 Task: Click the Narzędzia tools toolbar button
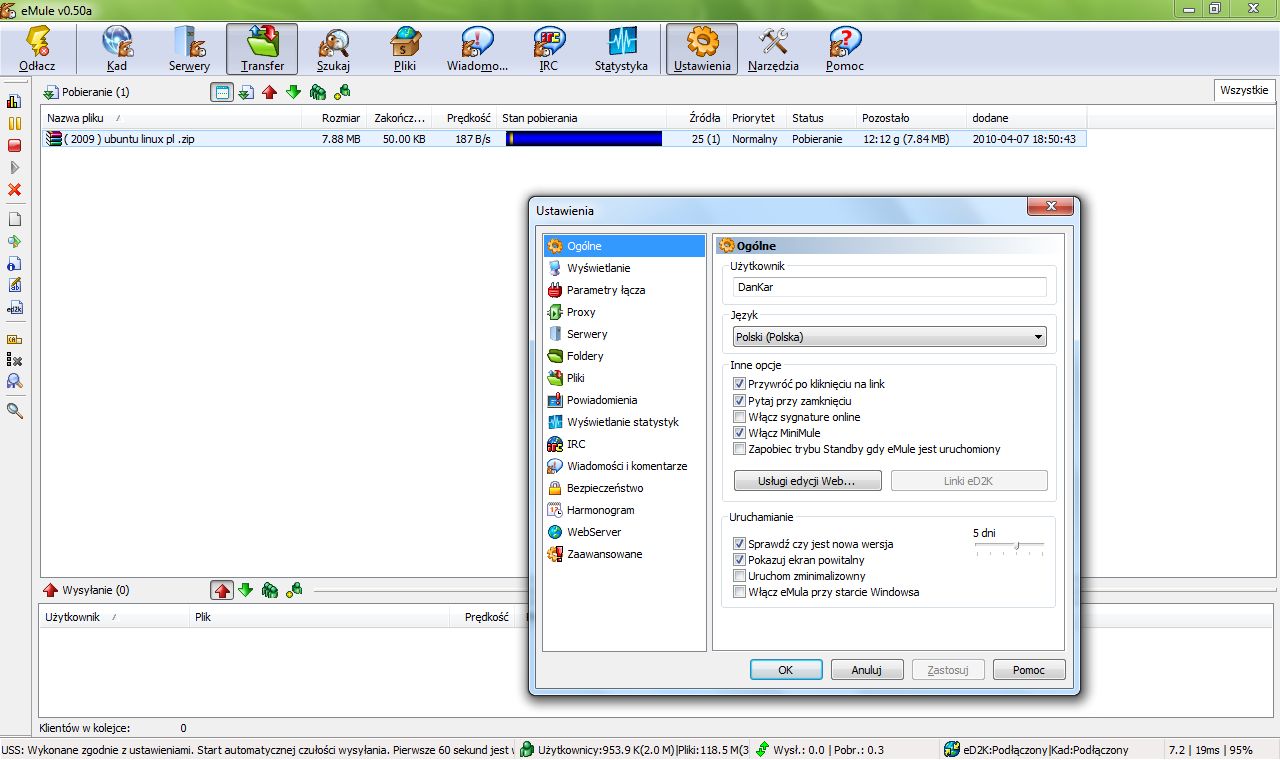pos(773,49)
